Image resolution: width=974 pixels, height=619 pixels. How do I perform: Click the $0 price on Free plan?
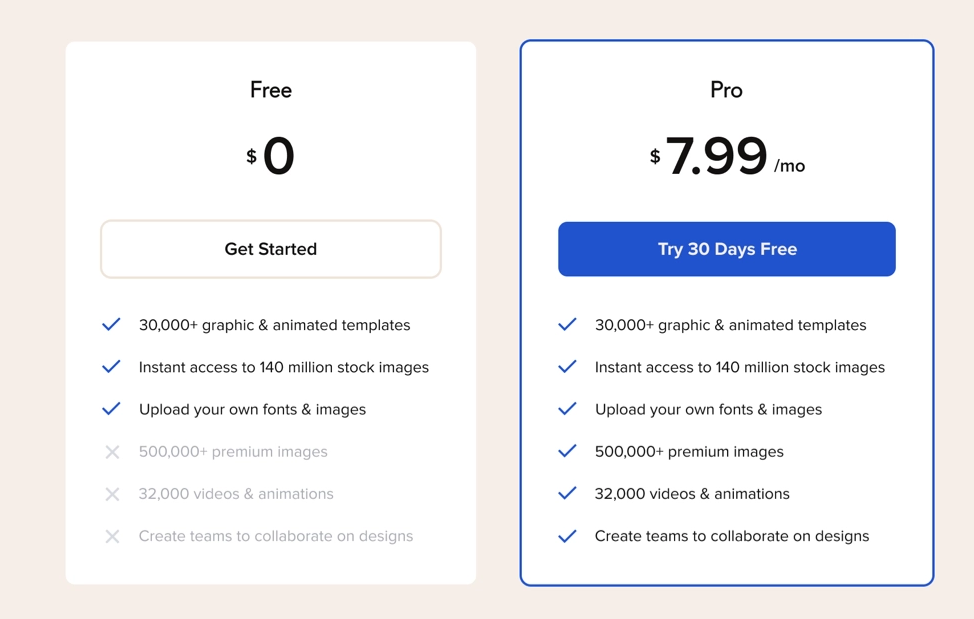click(271, 157)
